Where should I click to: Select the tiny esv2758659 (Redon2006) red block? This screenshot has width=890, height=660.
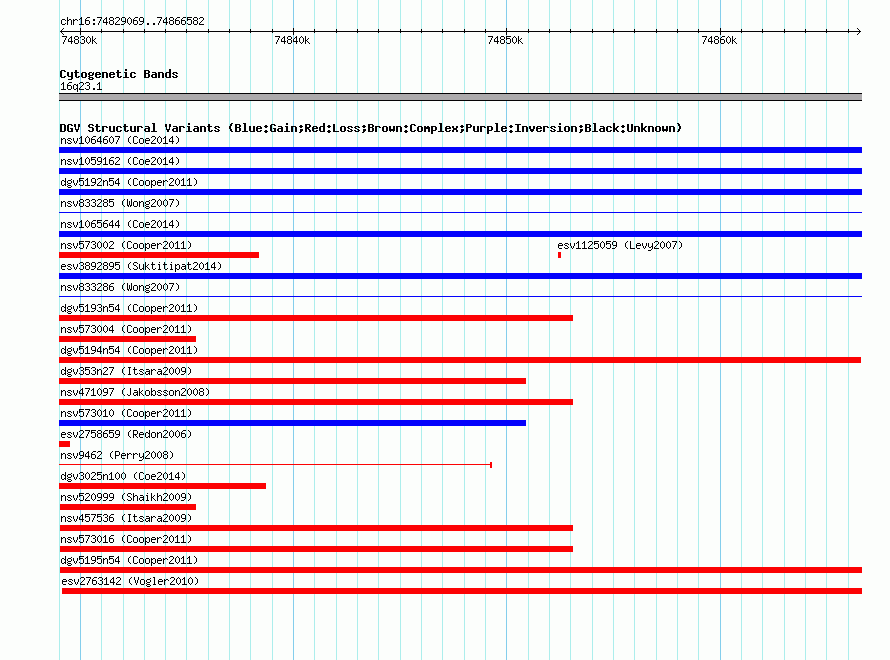pyautogui.click(x=65, y=444)
